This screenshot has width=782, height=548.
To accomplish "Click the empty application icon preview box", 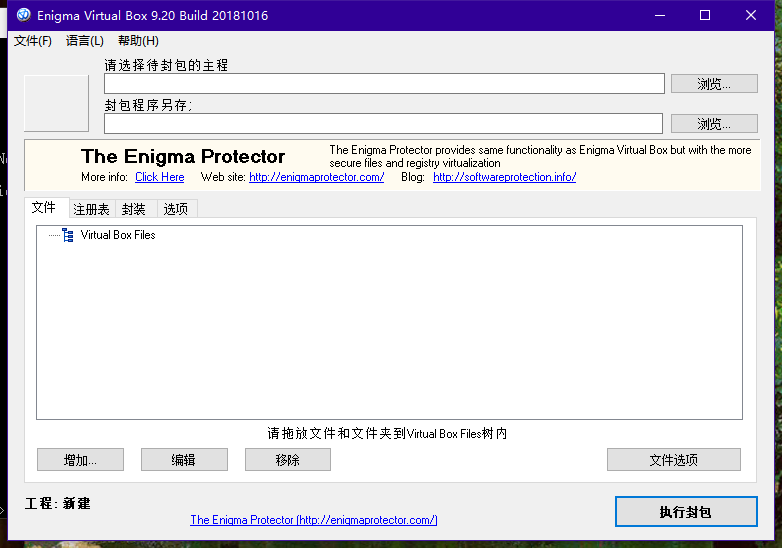I will [56, 103].
